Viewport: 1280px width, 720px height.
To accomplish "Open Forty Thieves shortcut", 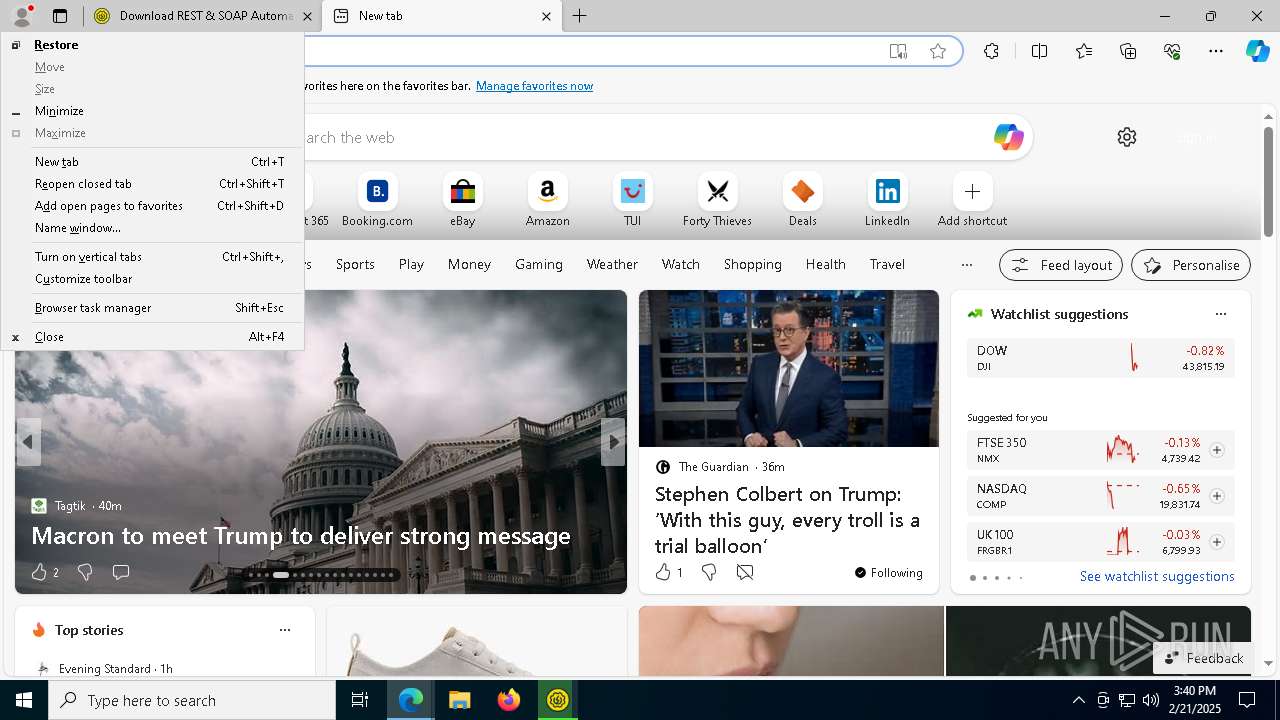I will click(x=717, y=201).
